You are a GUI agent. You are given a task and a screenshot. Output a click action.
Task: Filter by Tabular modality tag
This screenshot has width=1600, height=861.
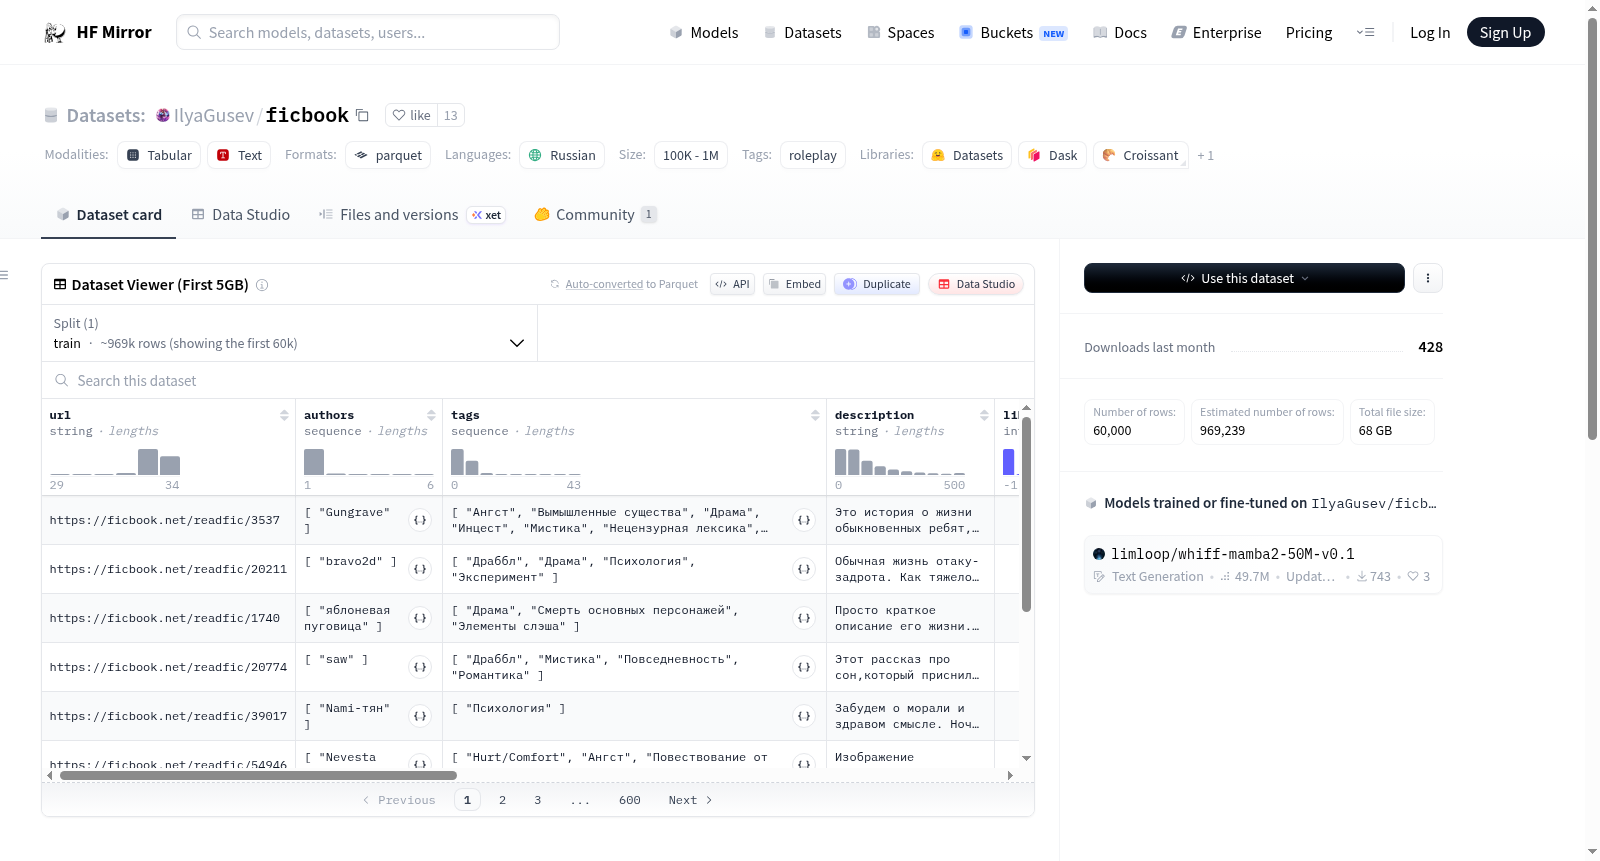[159, 156]
